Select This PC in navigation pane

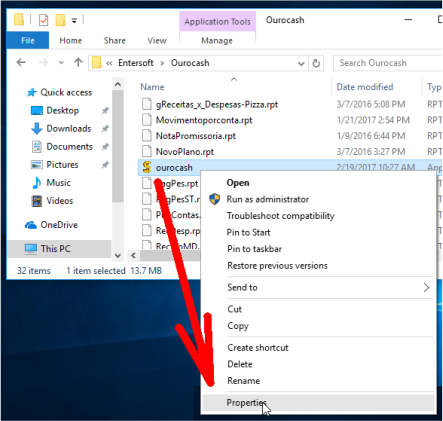(x=55, y=248)
